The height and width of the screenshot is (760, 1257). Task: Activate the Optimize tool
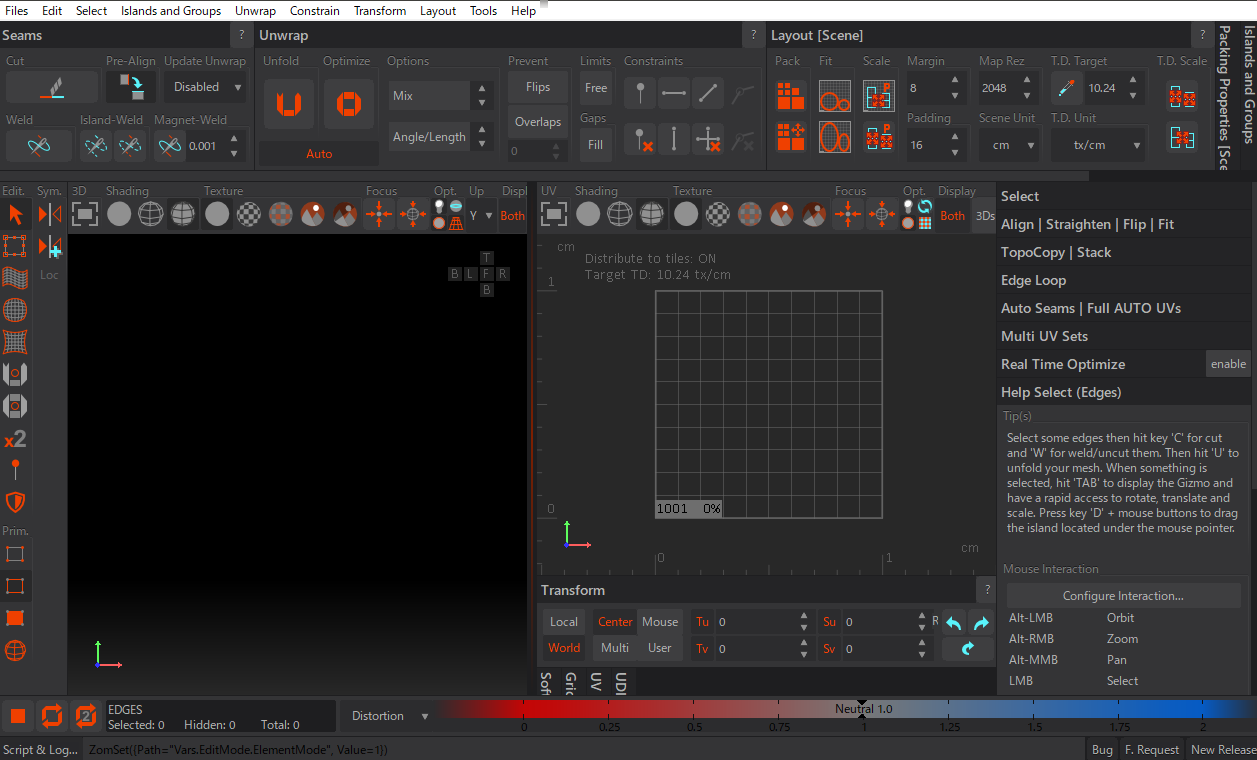click(348, 103)
